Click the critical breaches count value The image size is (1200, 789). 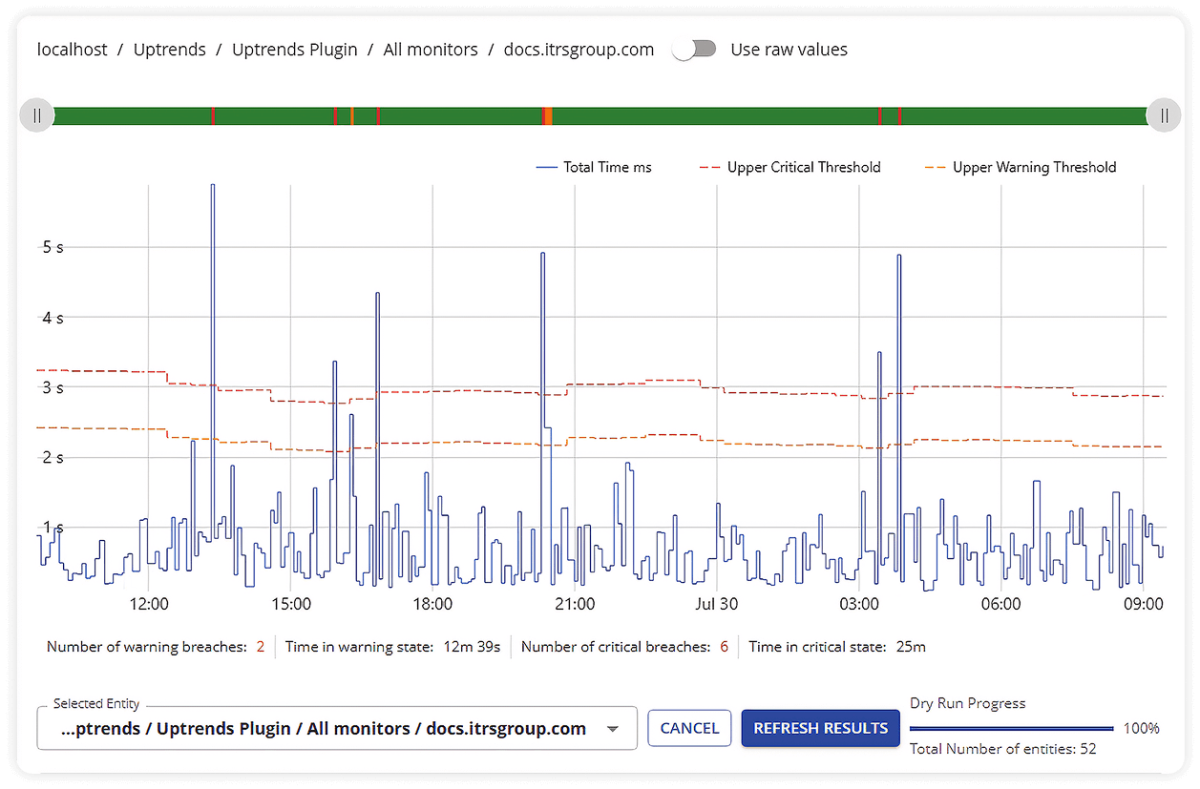pos(724,647)
